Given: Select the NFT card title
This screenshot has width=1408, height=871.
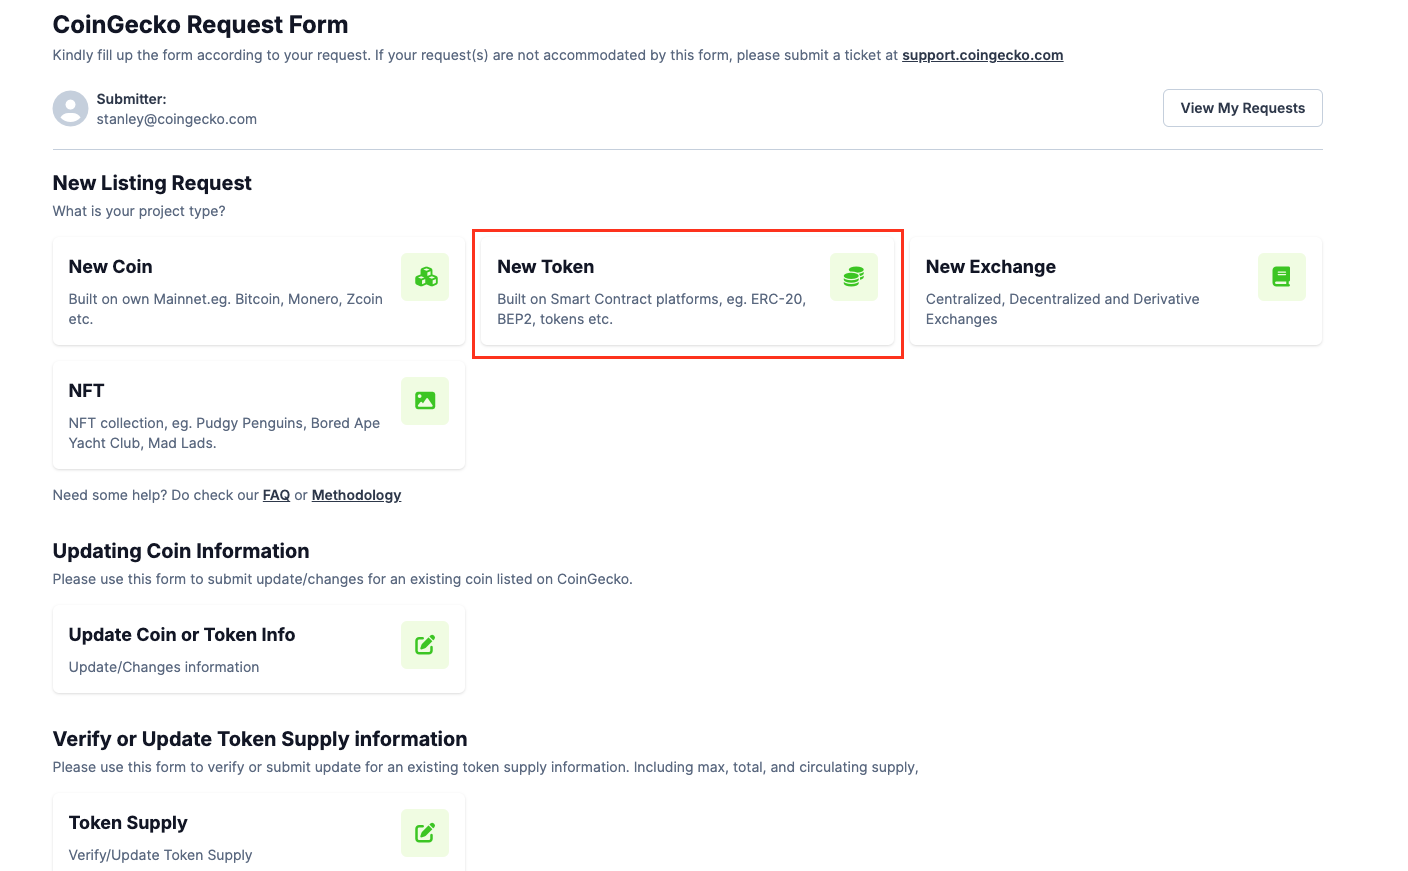Looking at the screenshot, I should pos(86,391).
